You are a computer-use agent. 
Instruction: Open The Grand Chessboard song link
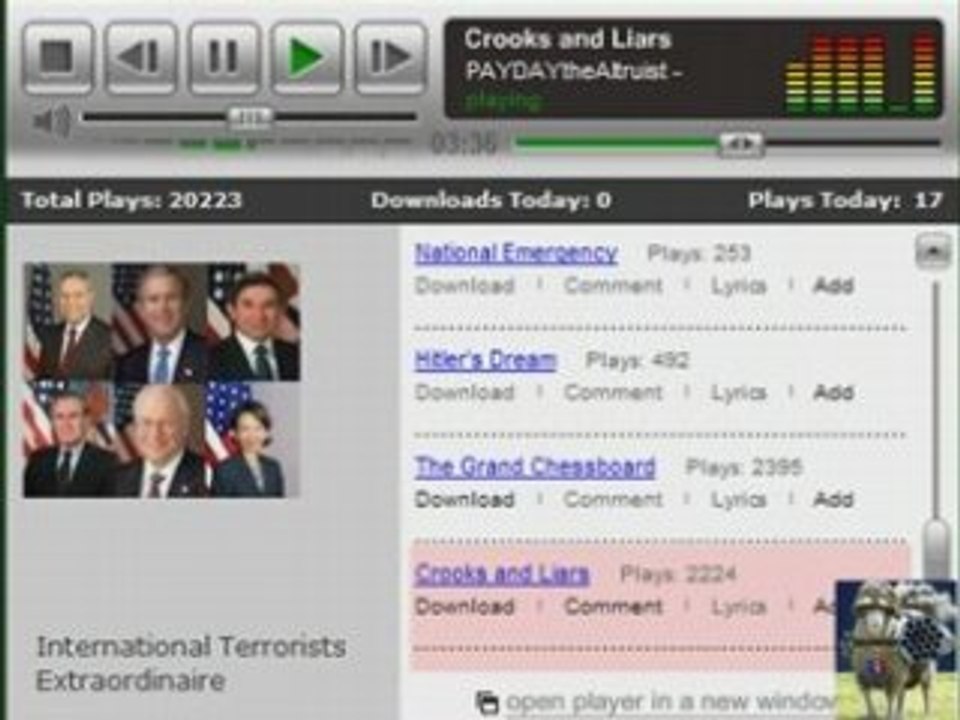click(x=534, y=467)
